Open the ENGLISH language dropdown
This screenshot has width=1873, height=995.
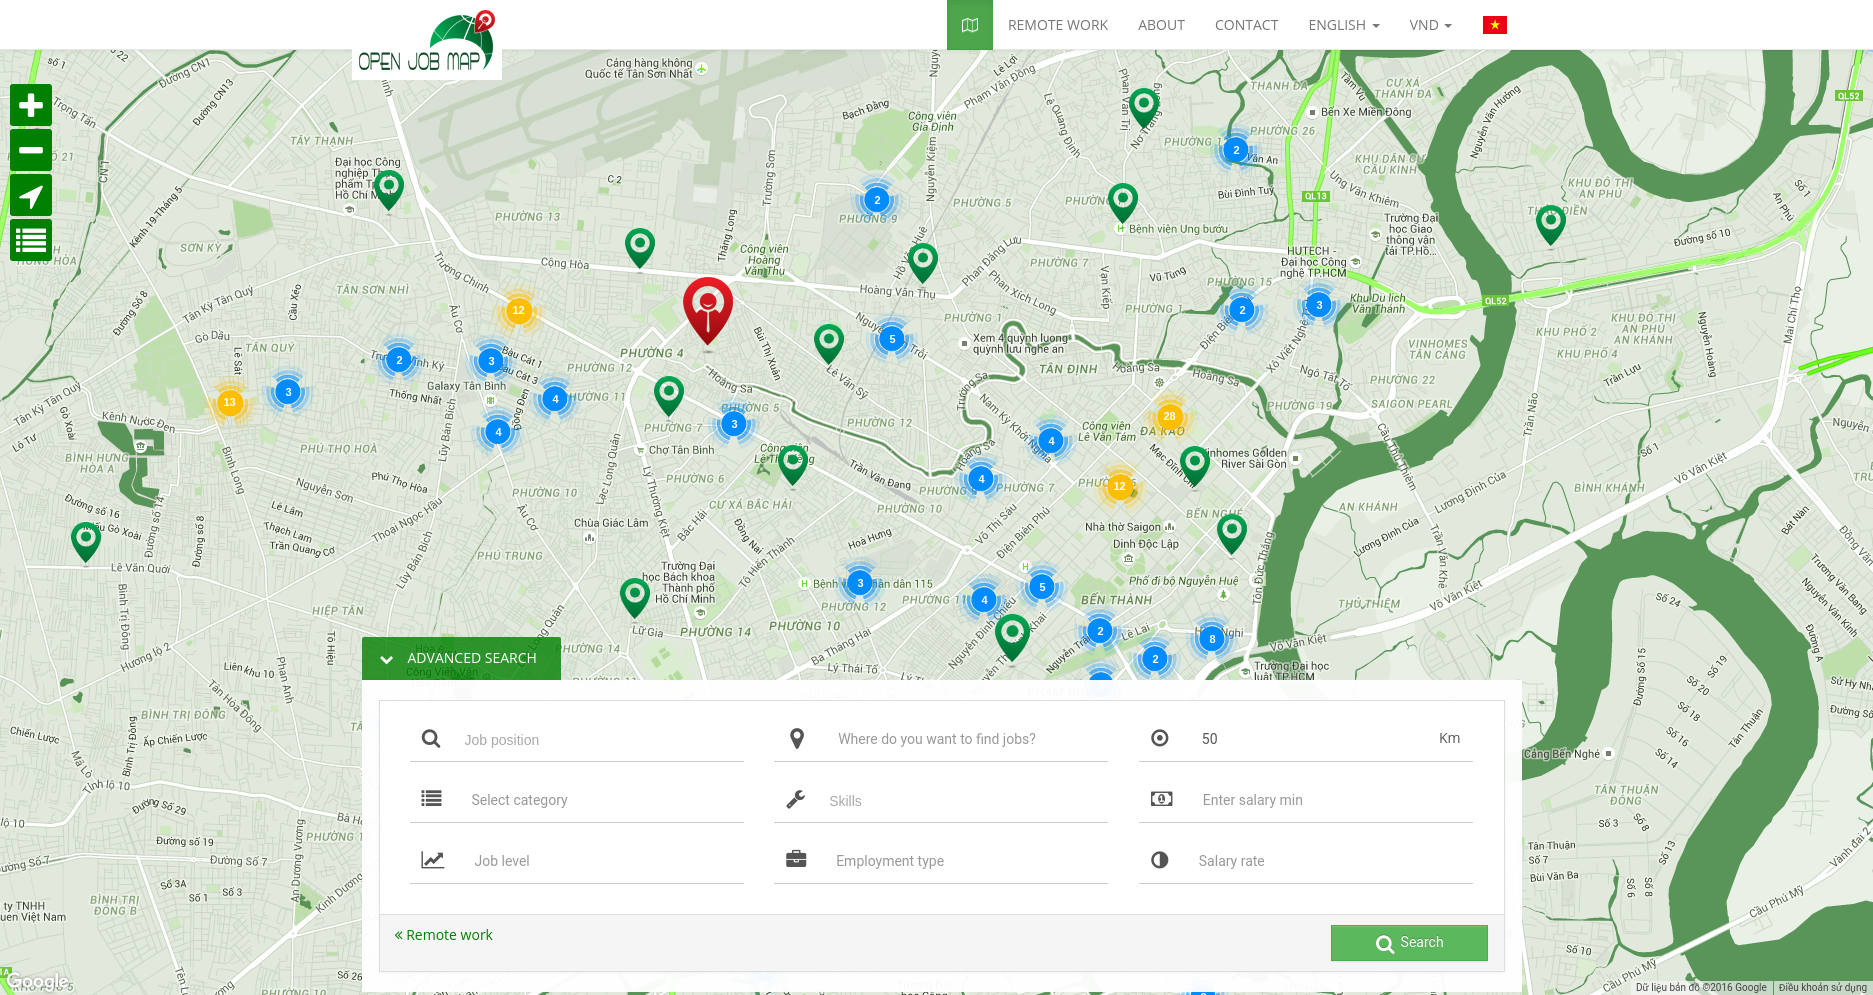(x=1343, y=25)
